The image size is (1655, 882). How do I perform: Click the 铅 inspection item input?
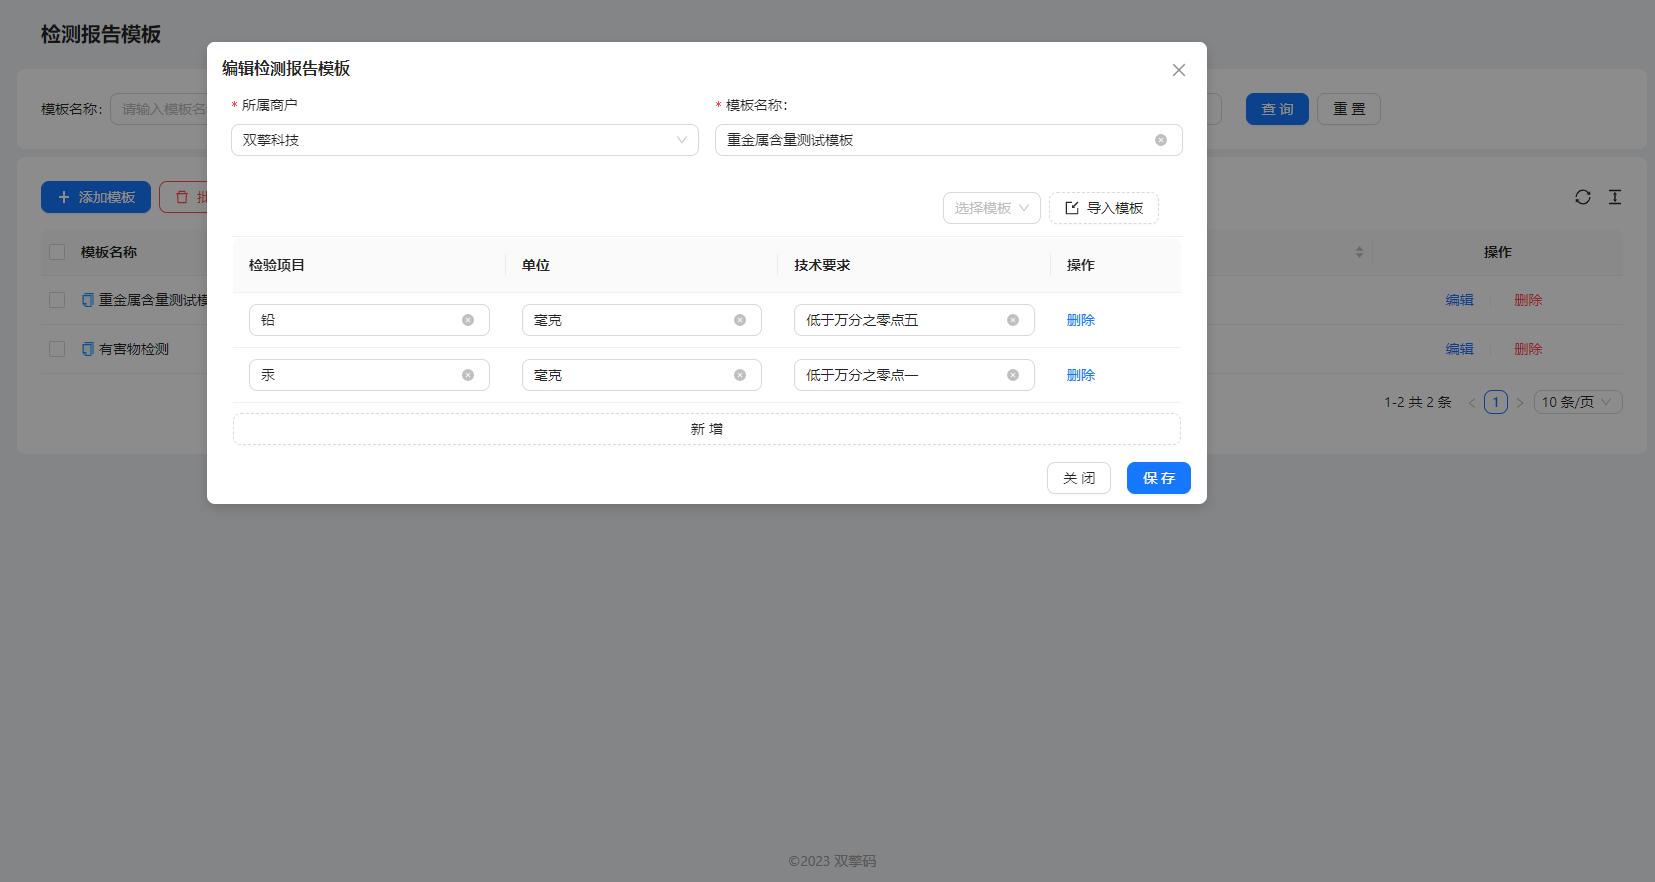point(369,320)
